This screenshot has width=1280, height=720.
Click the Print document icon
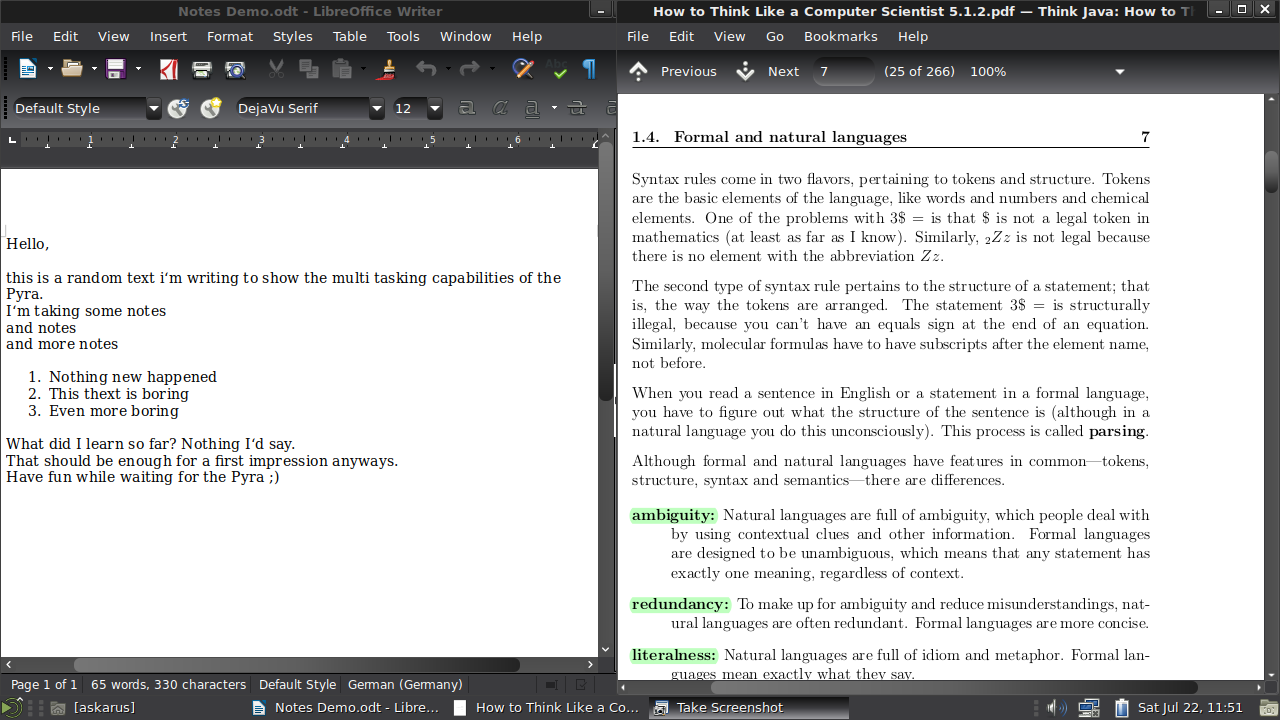click(202, 69)
